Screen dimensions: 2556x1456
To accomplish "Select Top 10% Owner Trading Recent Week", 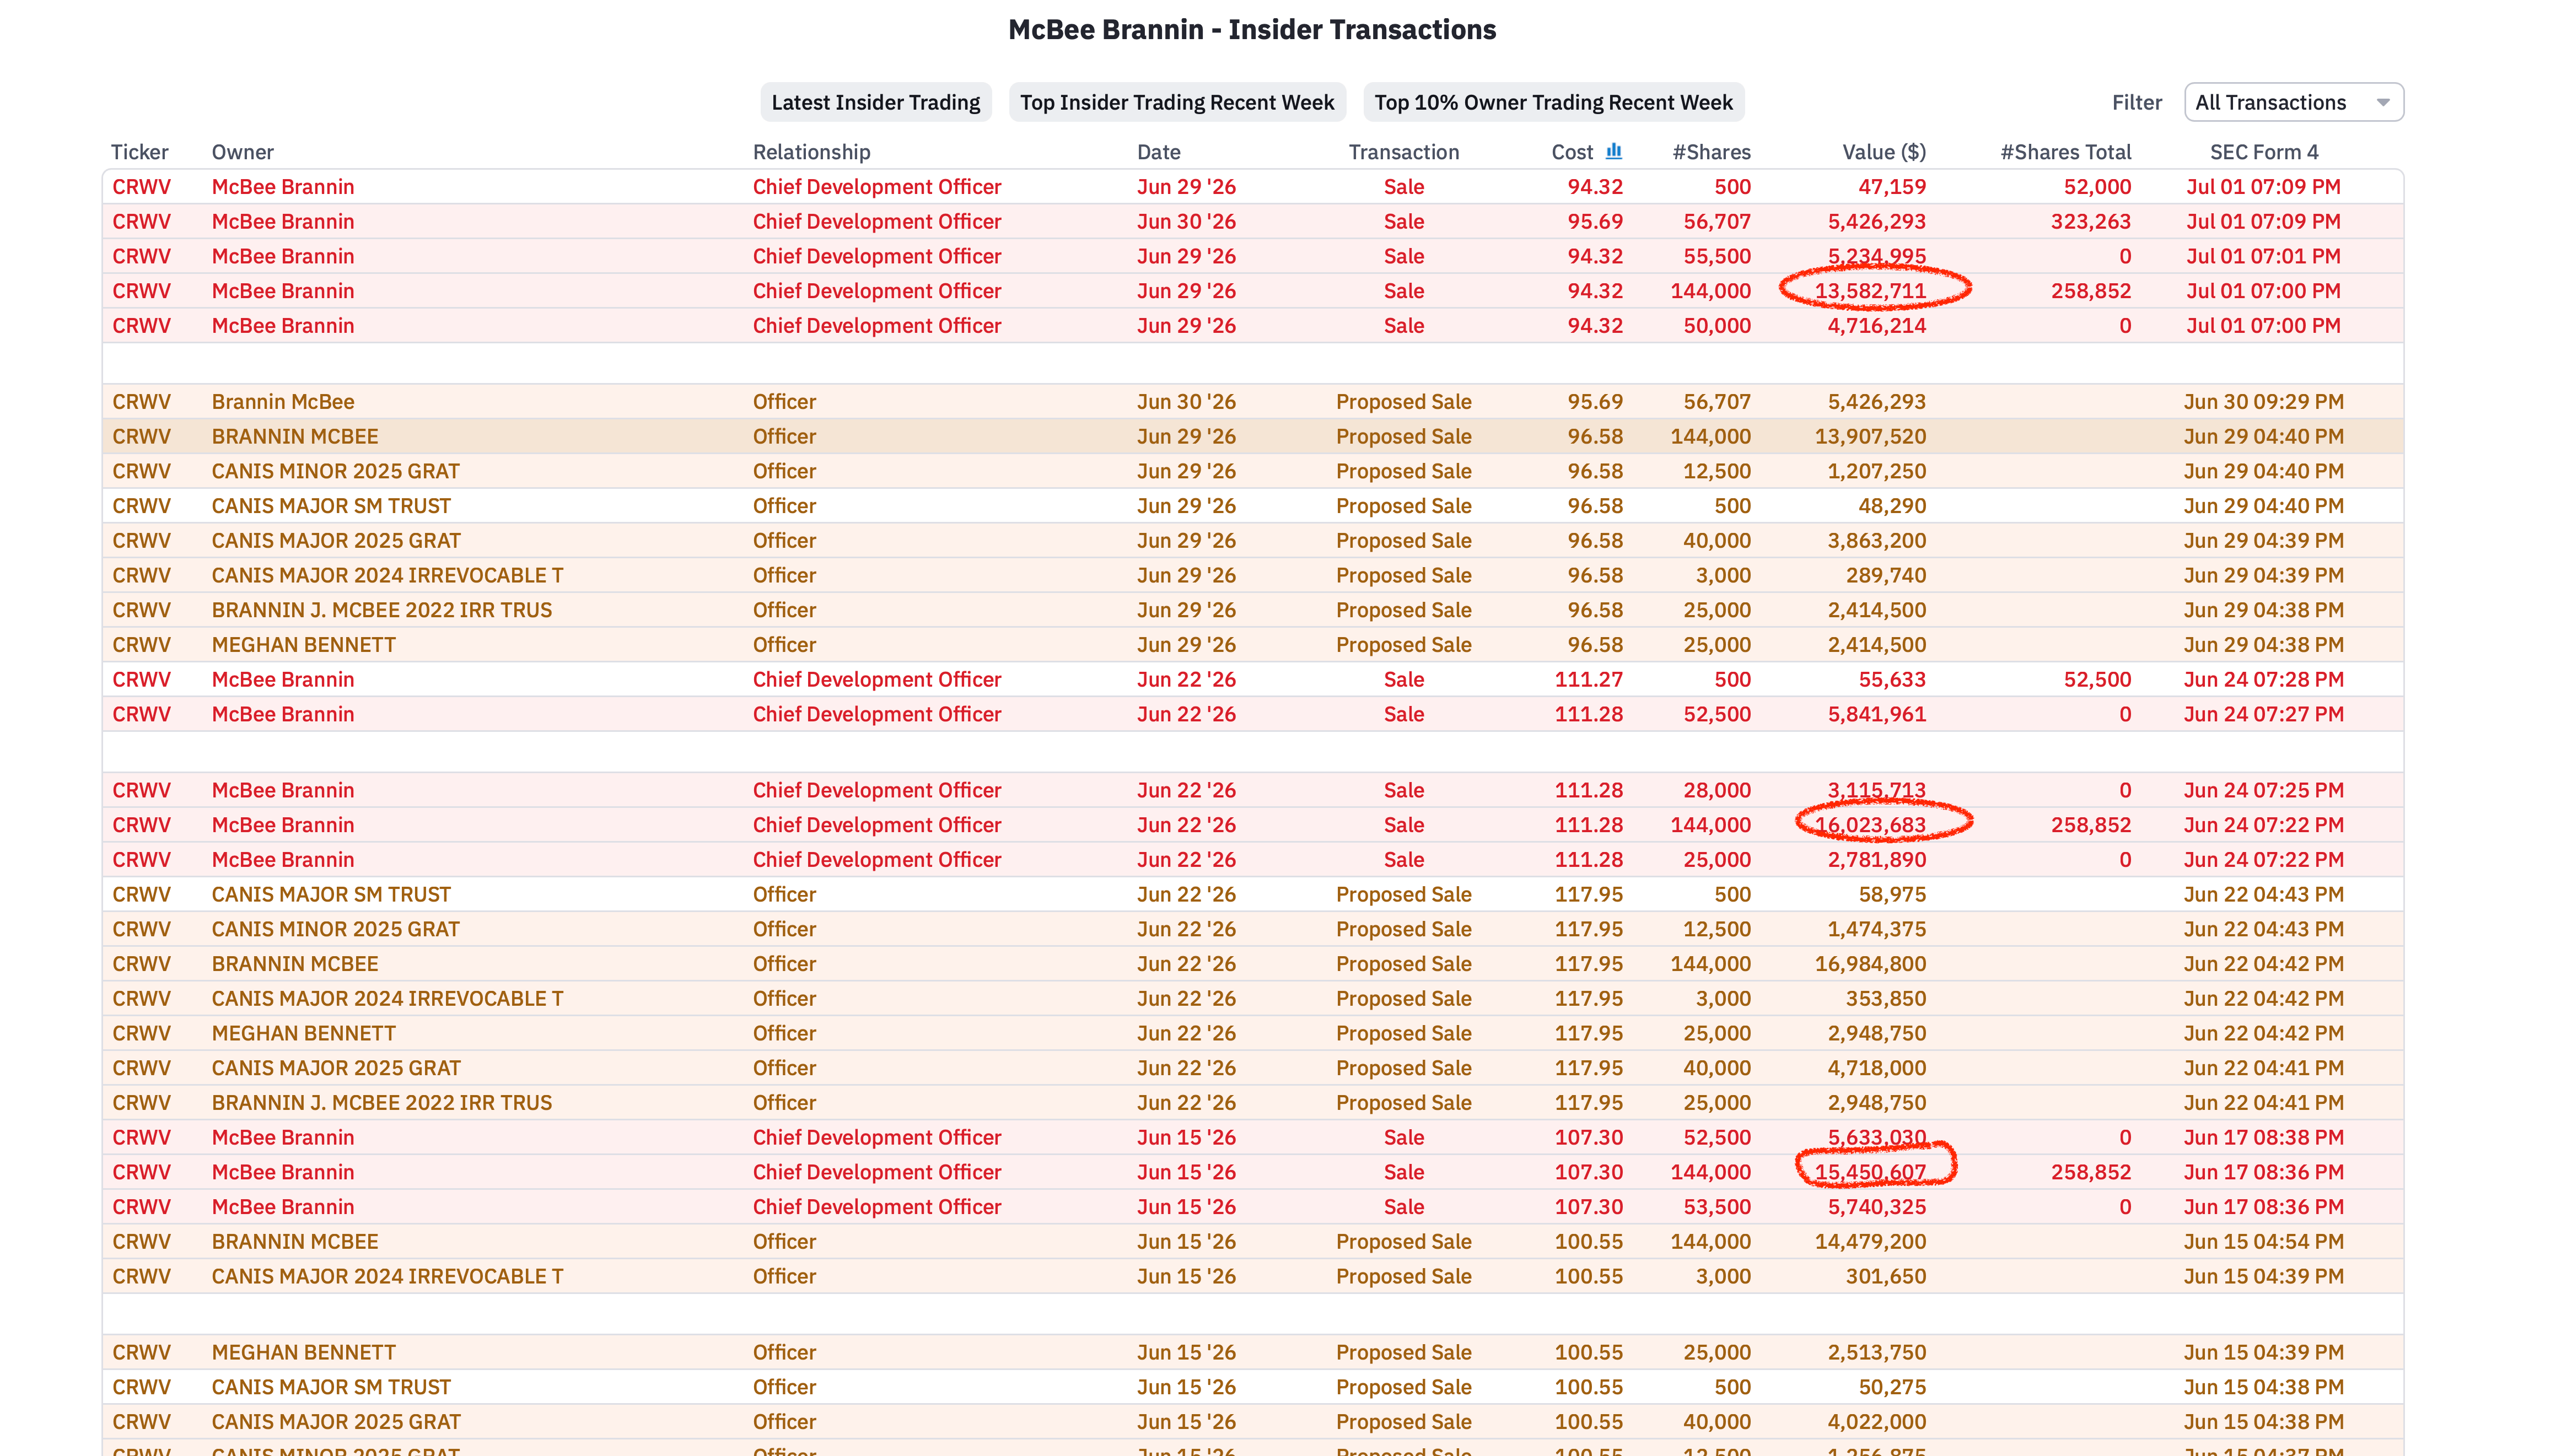I will pos(1553,102).
